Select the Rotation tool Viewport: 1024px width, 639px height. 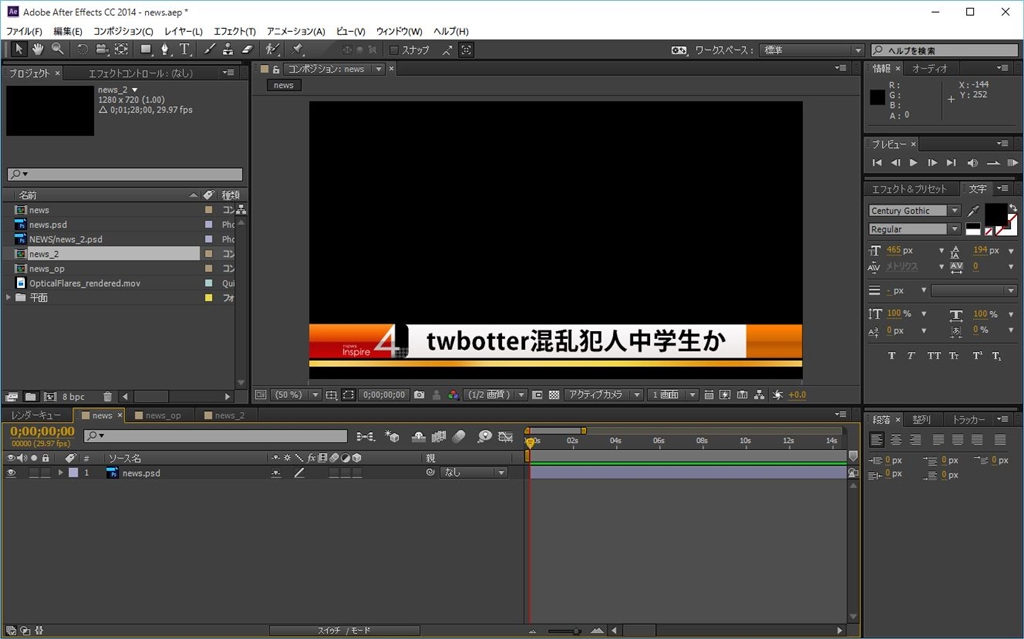(82, 49)
